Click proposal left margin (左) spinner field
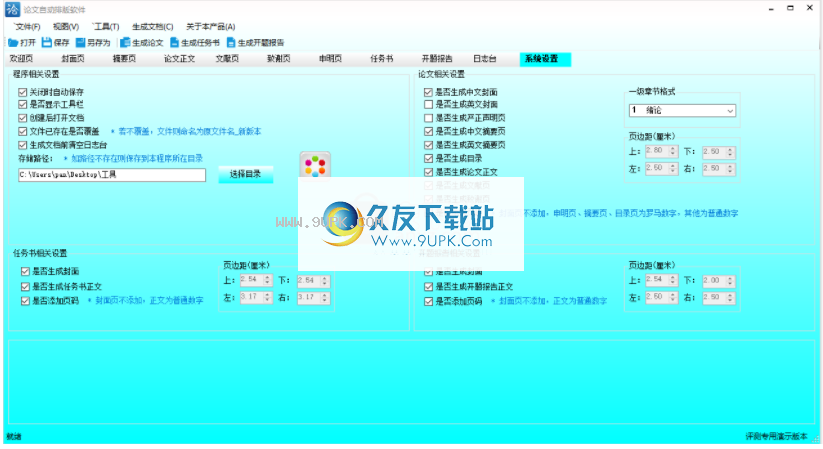823x449 pixels. coord(662,298)
